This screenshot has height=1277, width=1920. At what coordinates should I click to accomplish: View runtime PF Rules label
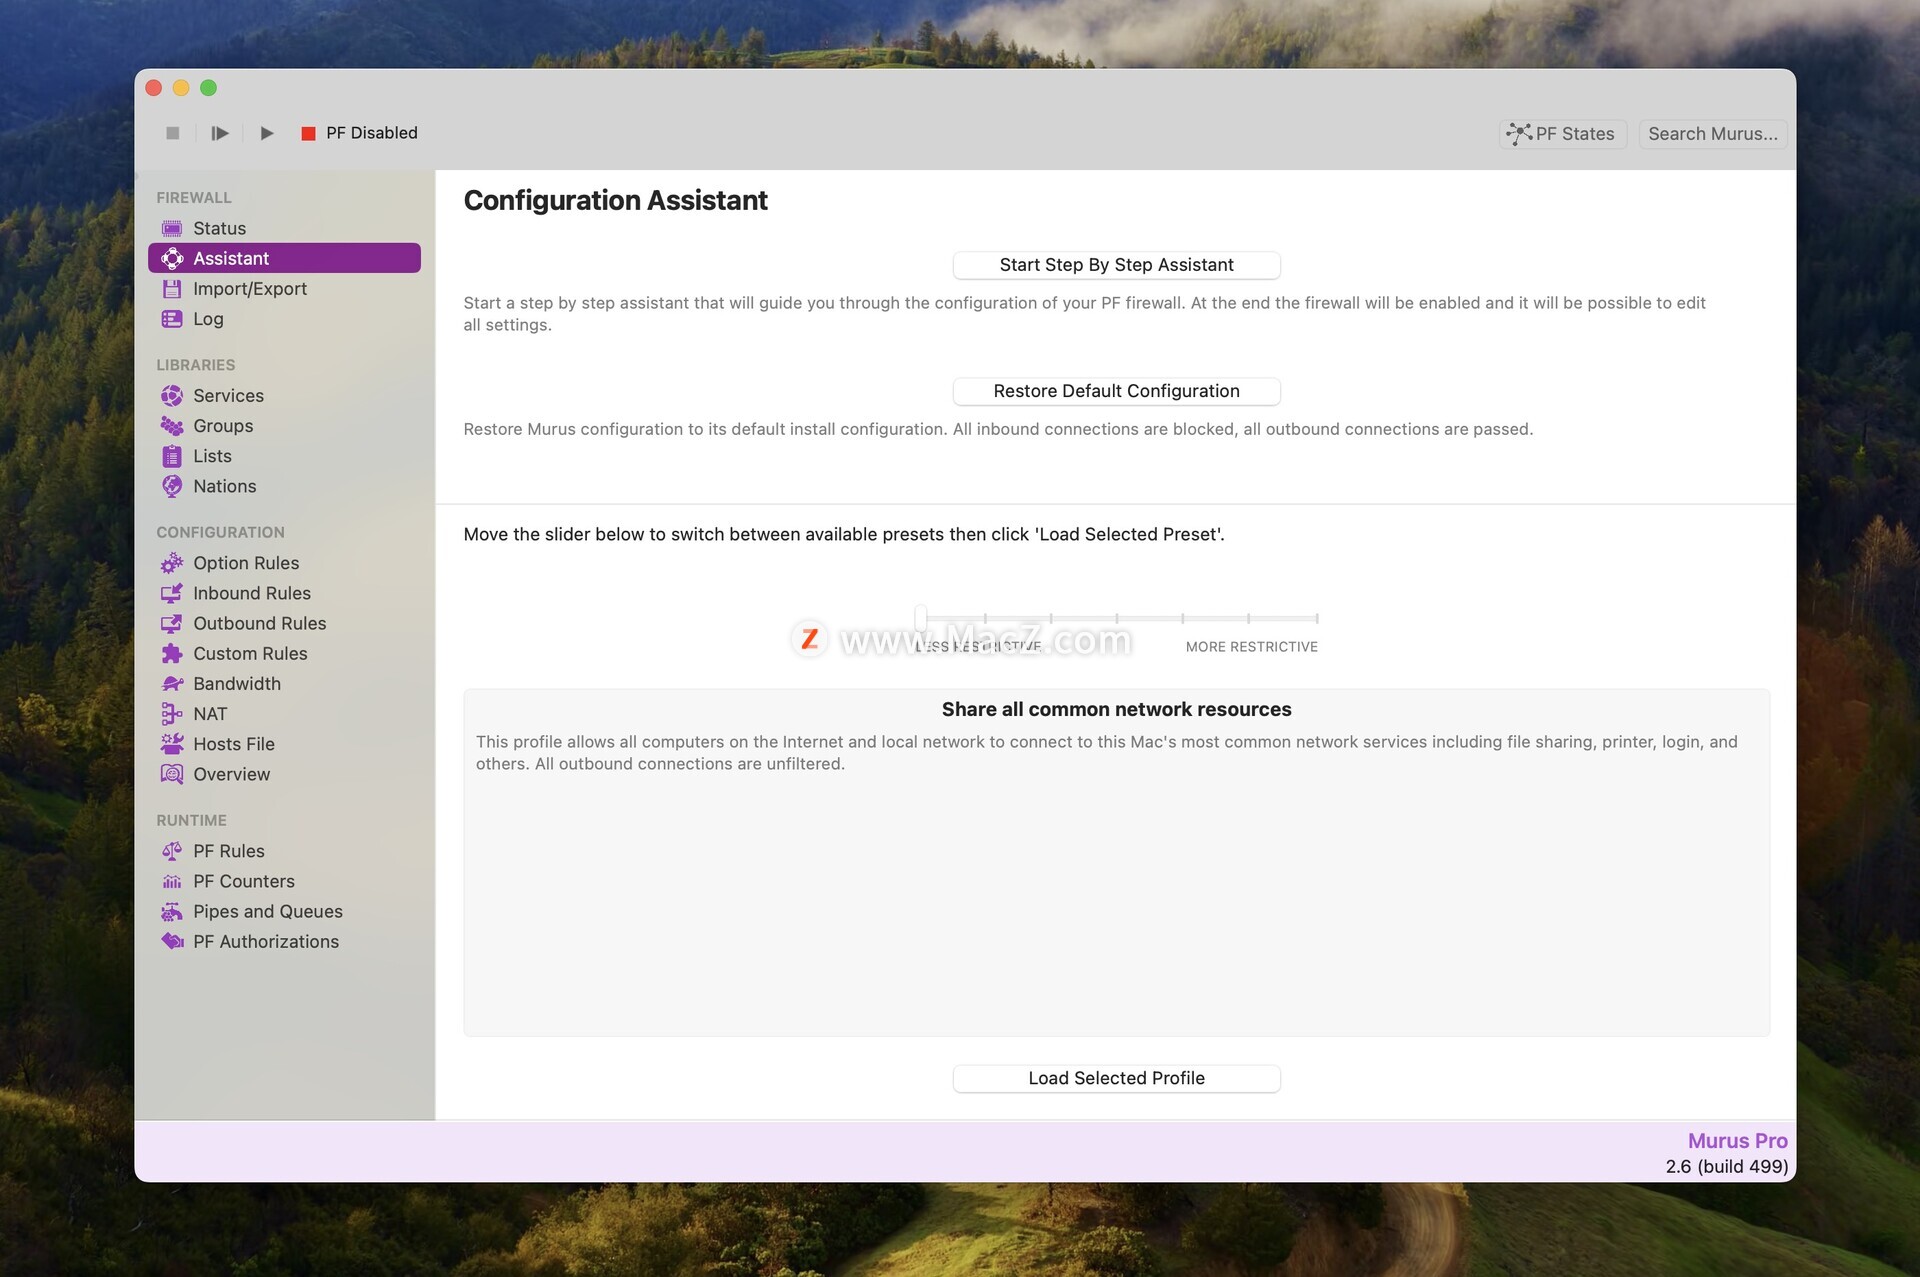pos(228,851)
